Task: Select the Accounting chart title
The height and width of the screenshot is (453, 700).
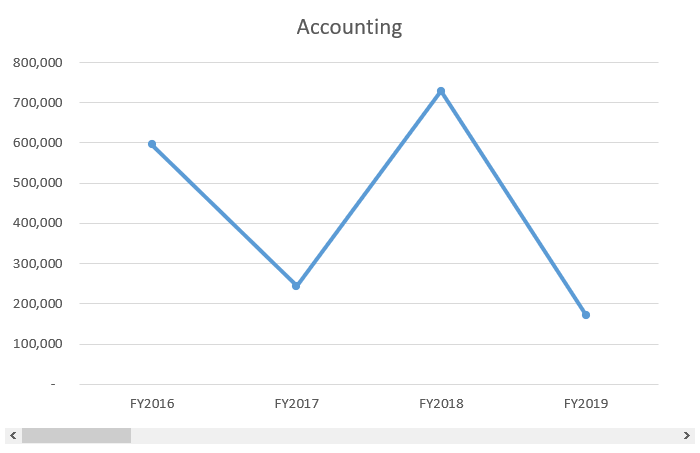Action: pos(349,27)
